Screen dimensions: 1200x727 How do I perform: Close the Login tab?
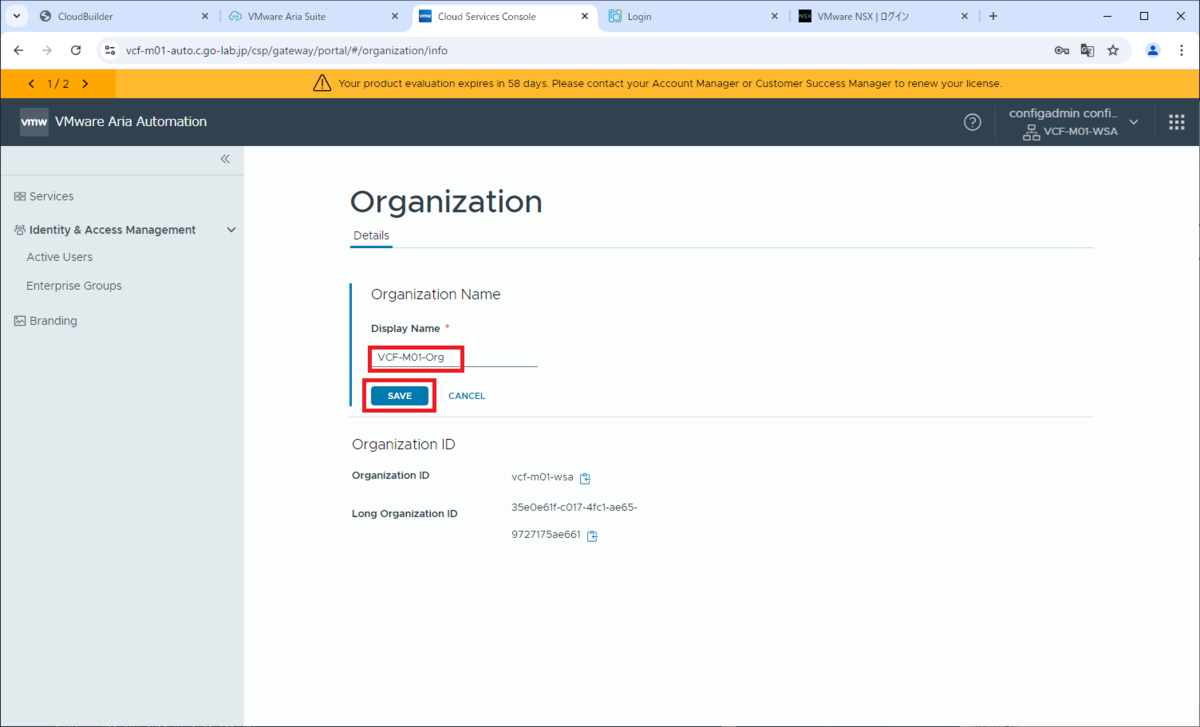775,16
